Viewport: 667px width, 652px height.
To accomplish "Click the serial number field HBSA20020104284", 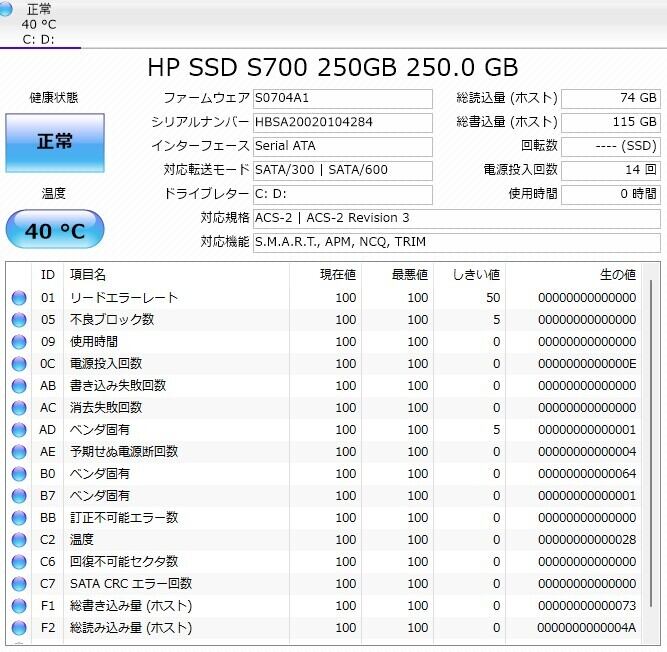I will 342,122.
